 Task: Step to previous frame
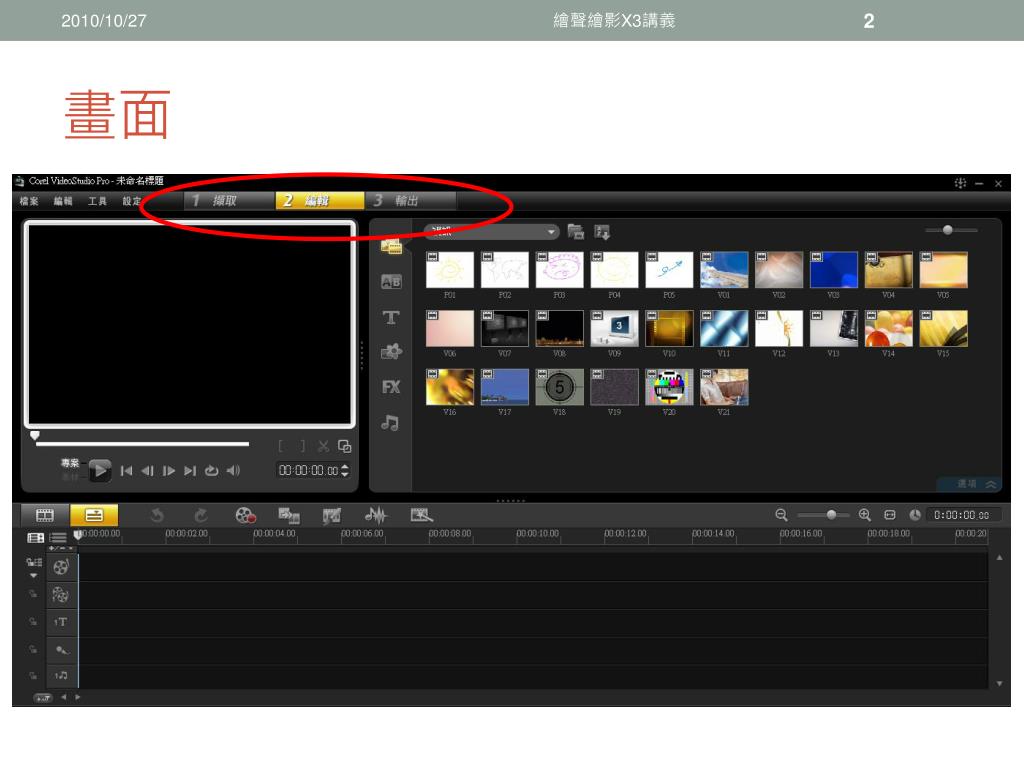click(148, 470)
